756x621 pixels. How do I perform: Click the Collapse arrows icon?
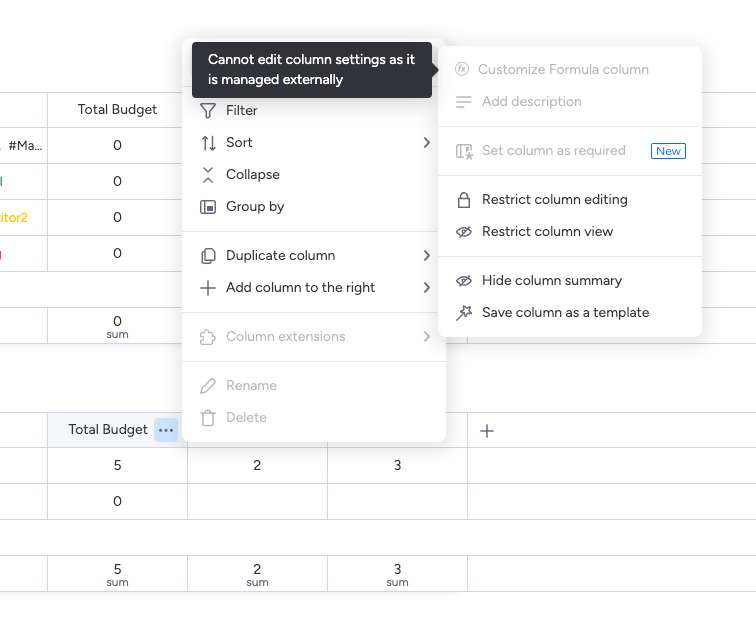(208, 175)
